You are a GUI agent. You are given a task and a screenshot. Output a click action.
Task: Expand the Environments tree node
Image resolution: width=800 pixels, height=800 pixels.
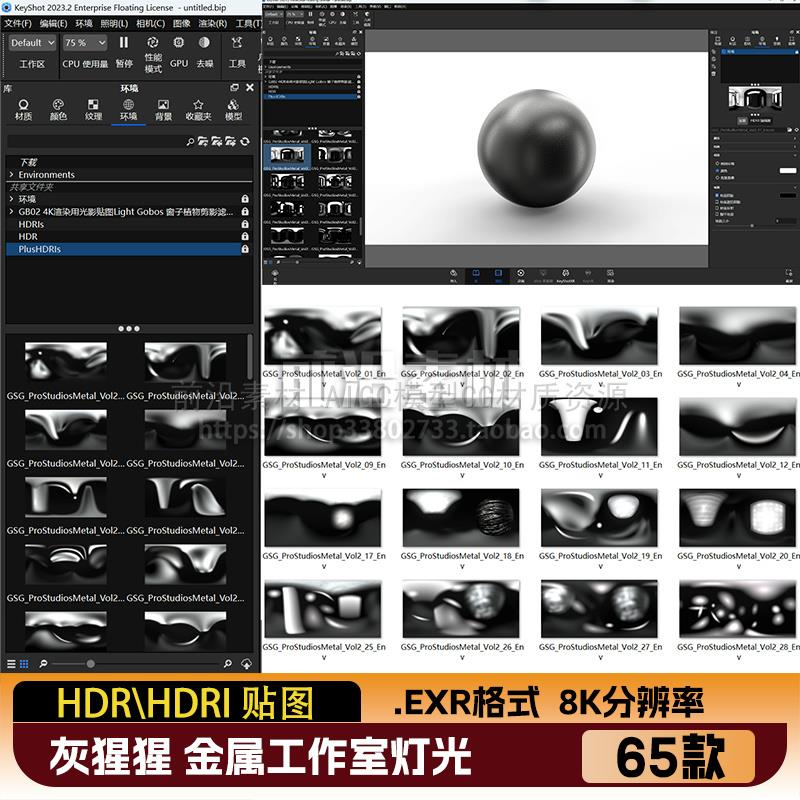[x=10, y=174]
